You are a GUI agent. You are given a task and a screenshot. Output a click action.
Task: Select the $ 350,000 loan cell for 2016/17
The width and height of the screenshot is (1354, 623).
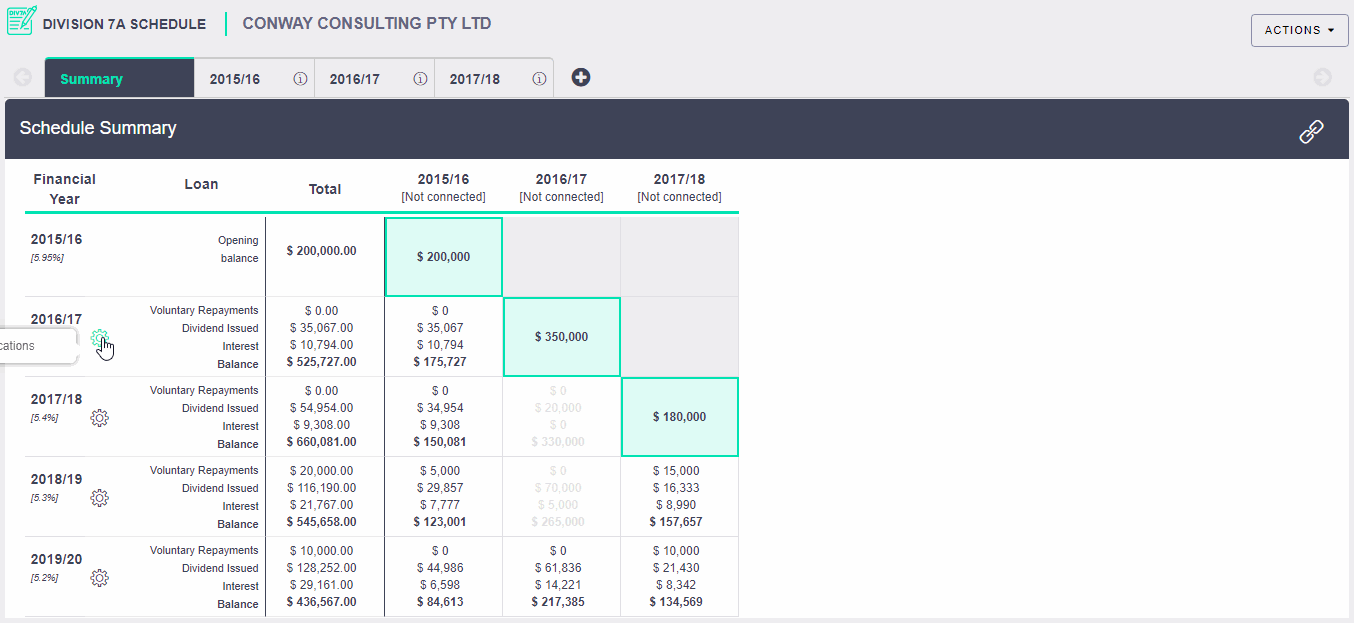pyautogui.click(x=561, y=337)
